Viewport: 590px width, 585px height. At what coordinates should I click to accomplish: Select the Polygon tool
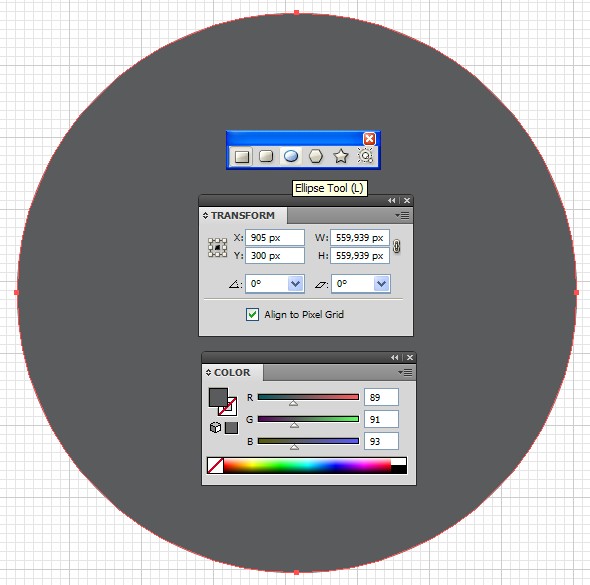316,156
